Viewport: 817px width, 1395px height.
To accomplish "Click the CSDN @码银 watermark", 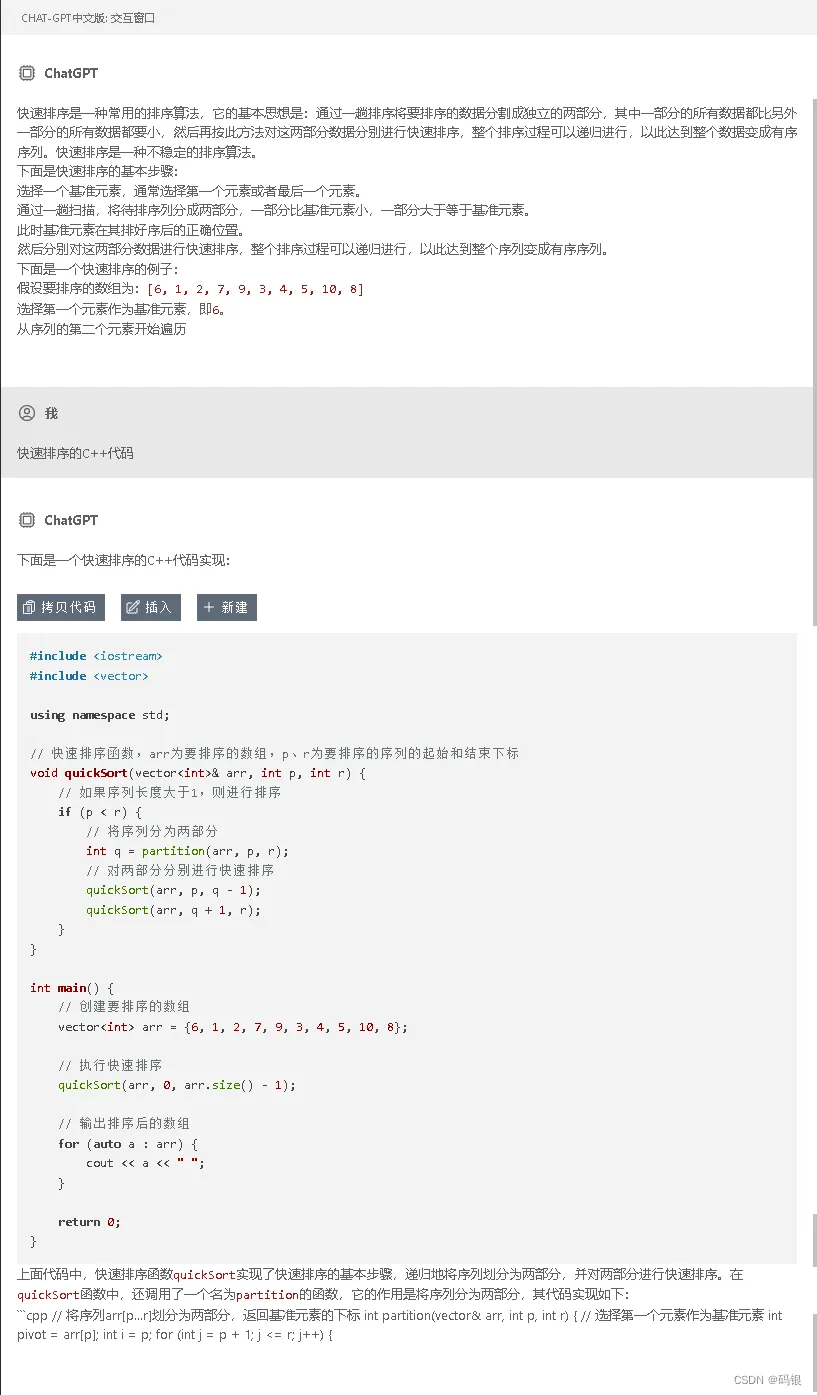I will click(768, 1379).
